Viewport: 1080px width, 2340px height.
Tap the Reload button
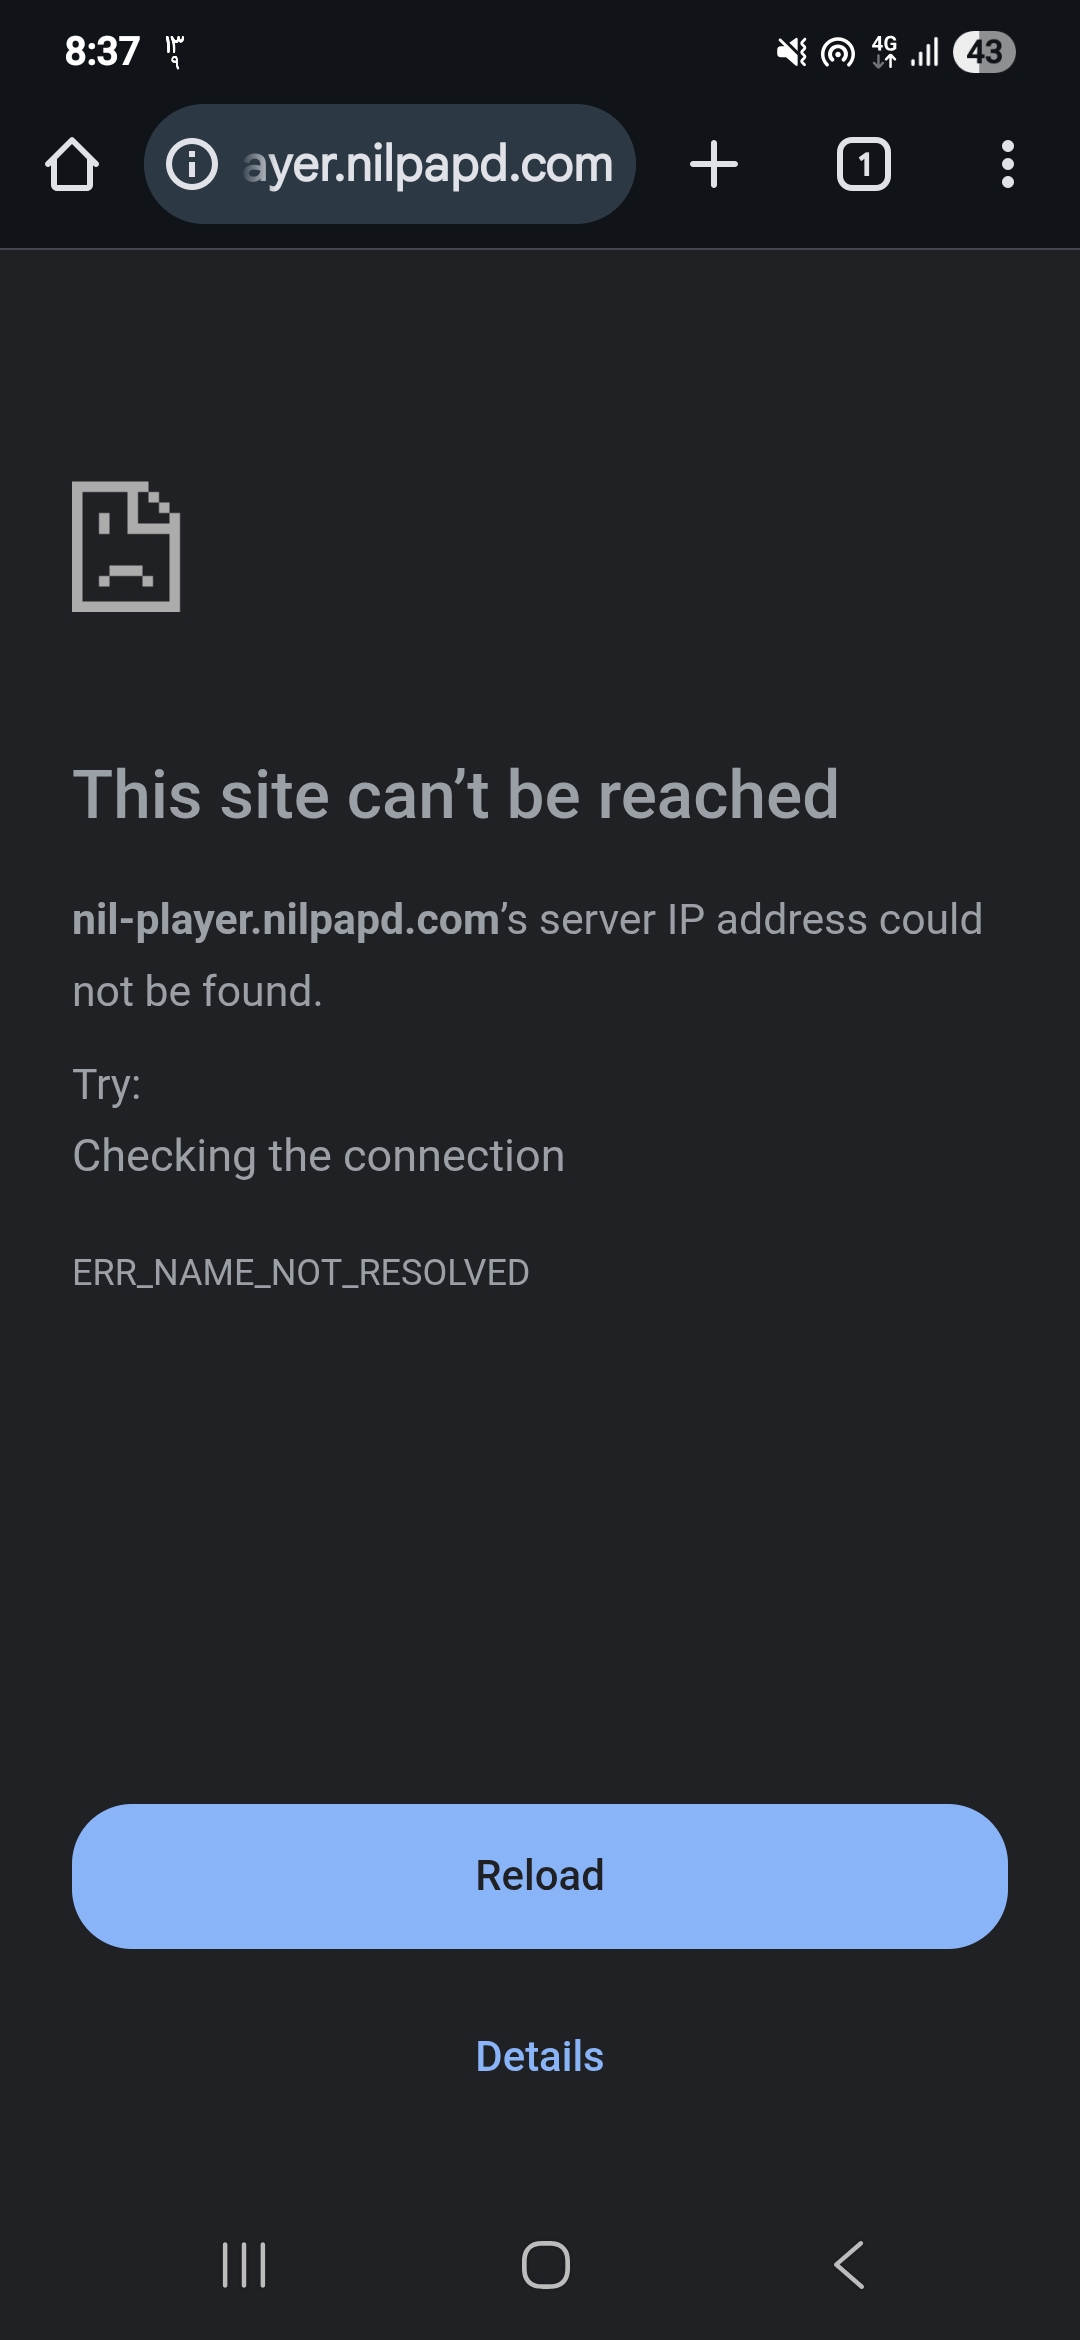[540, 1876]
